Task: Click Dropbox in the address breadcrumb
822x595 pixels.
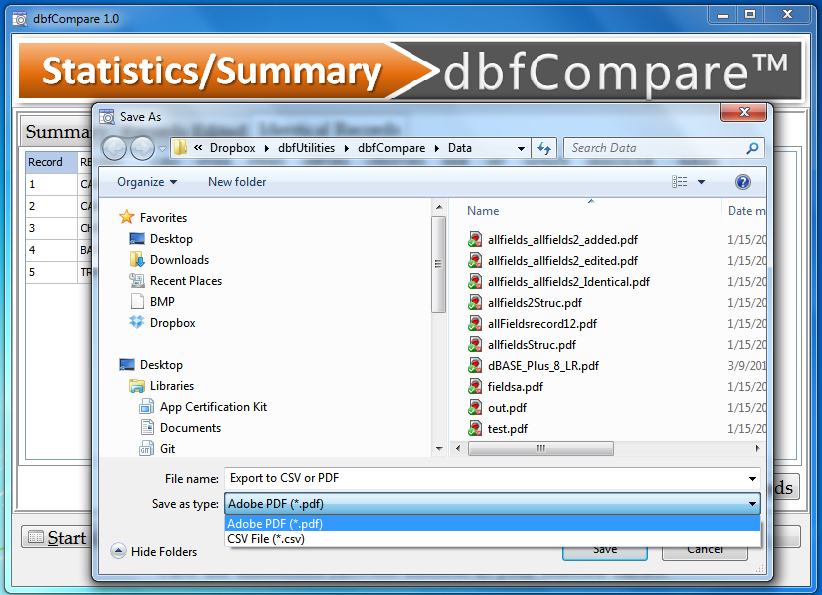Action: coord(232,148)
